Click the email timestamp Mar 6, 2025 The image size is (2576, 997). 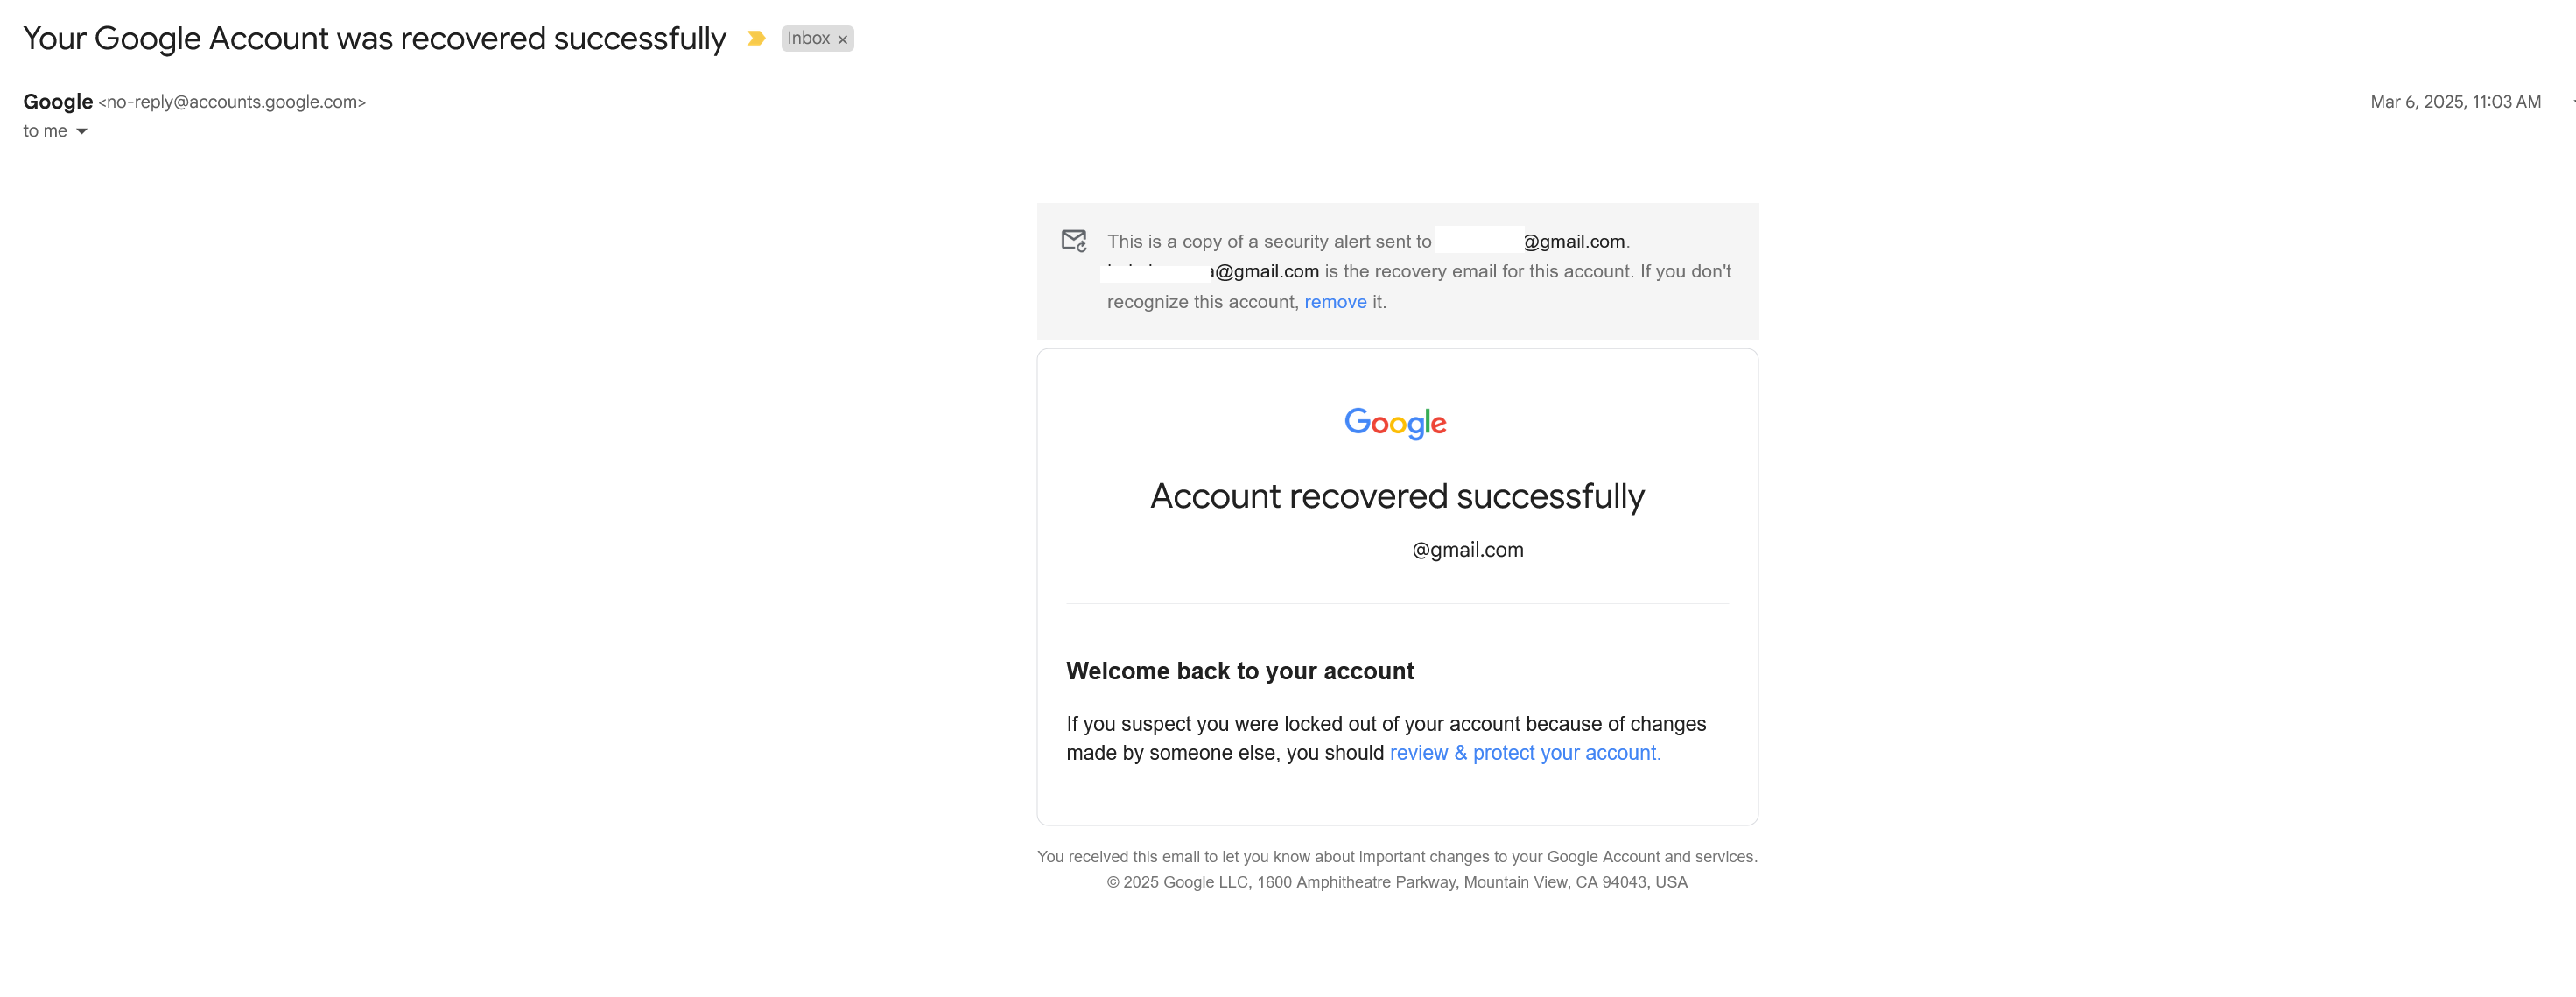point(2455,102)
